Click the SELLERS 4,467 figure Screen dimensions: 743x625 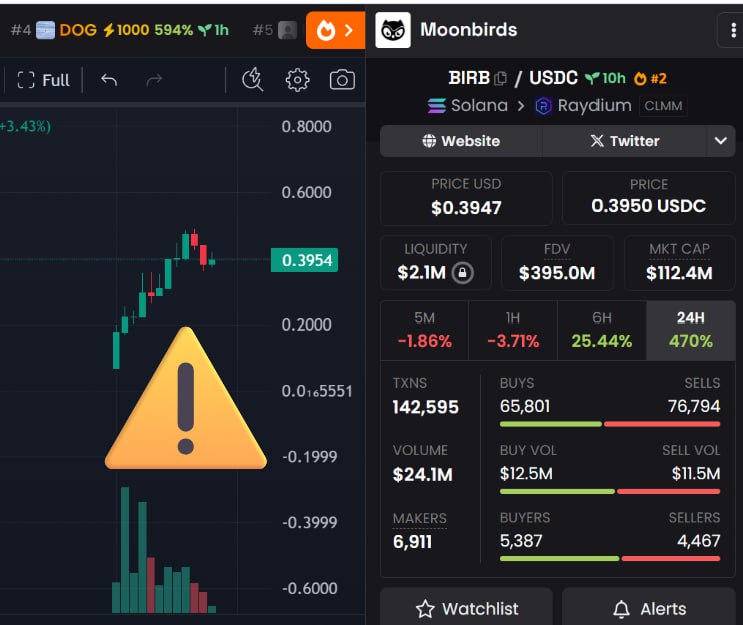(x=698, y=541)
